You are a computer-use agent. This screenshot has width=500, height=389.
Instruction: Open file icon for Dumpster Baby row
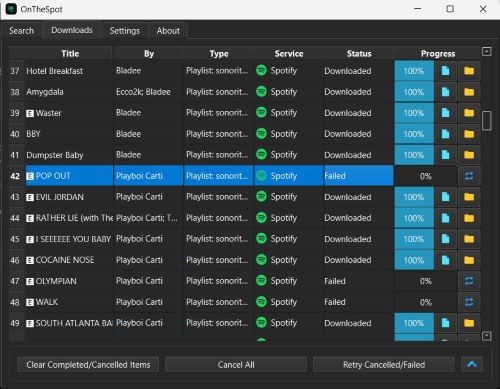pyautogui.click(x=445, y=155)
